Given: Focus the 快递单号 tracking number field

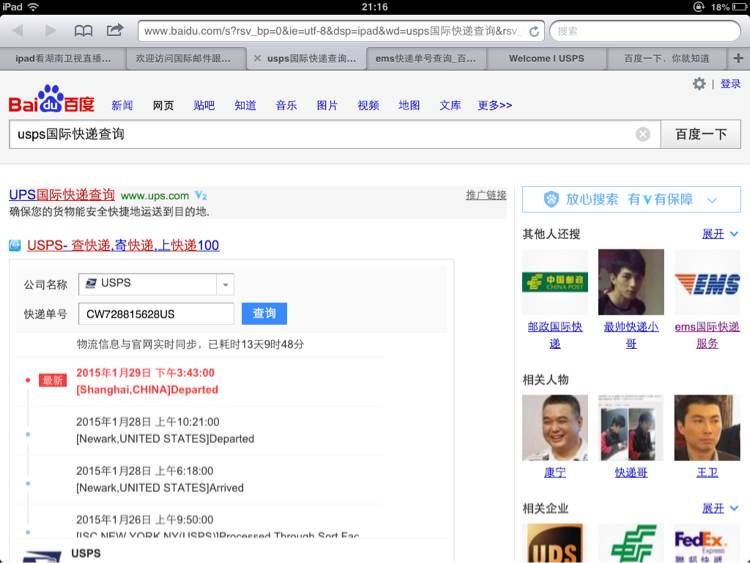Looking at the screenshot, I should point(156,314).
